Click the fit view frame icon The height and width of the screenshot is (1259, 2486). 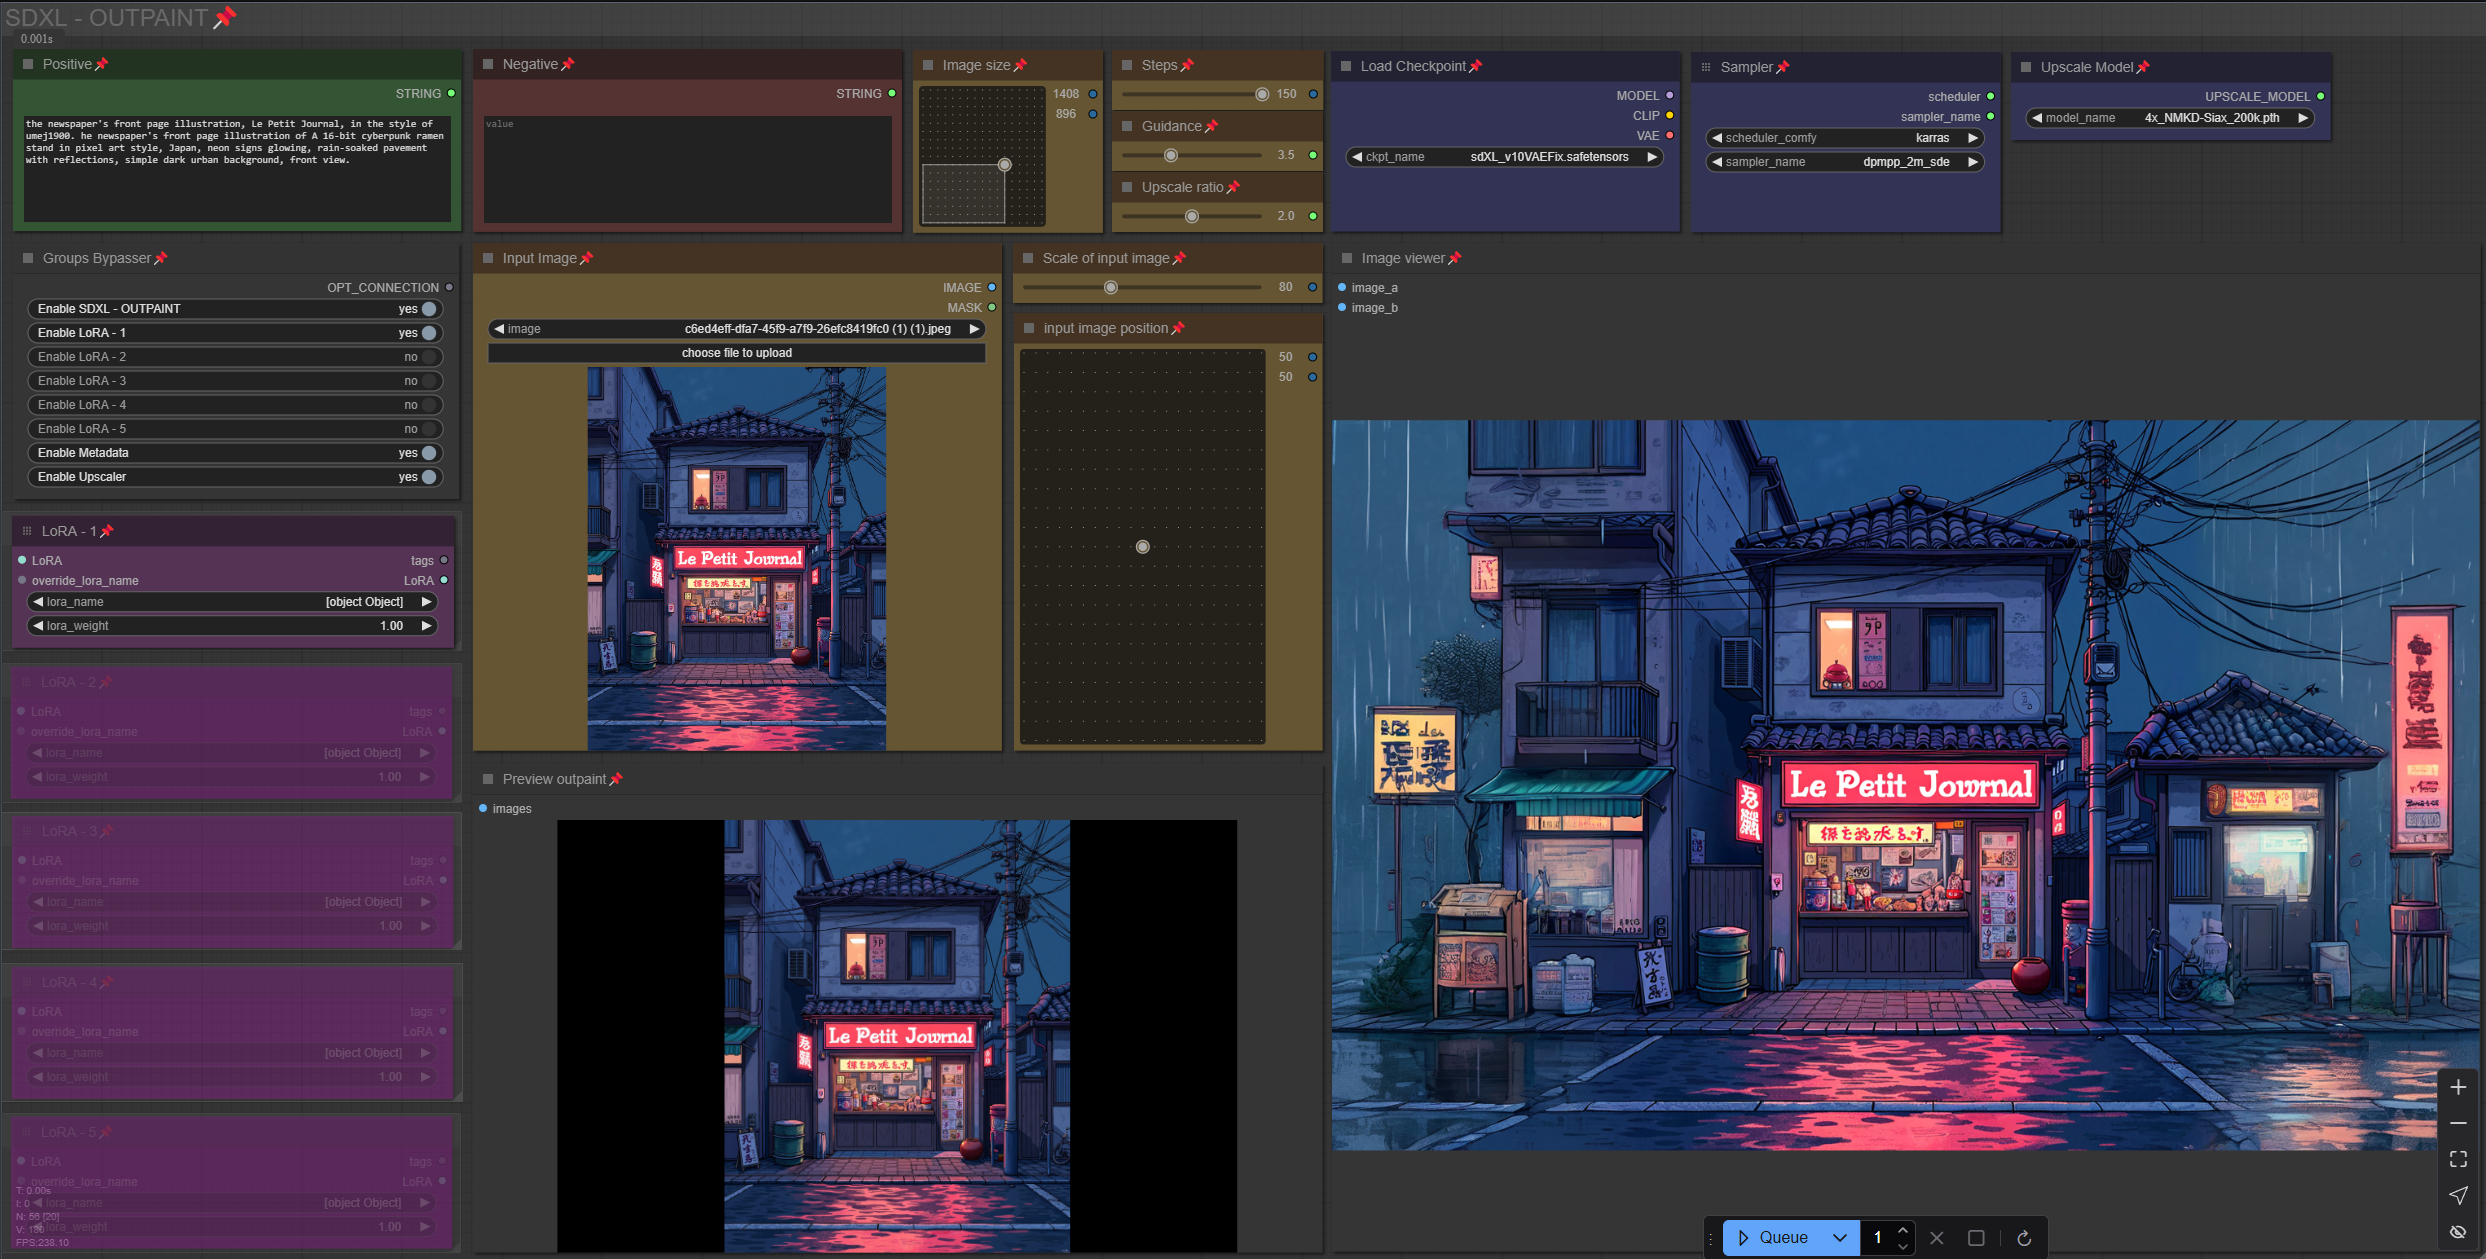[2458, 1159]
